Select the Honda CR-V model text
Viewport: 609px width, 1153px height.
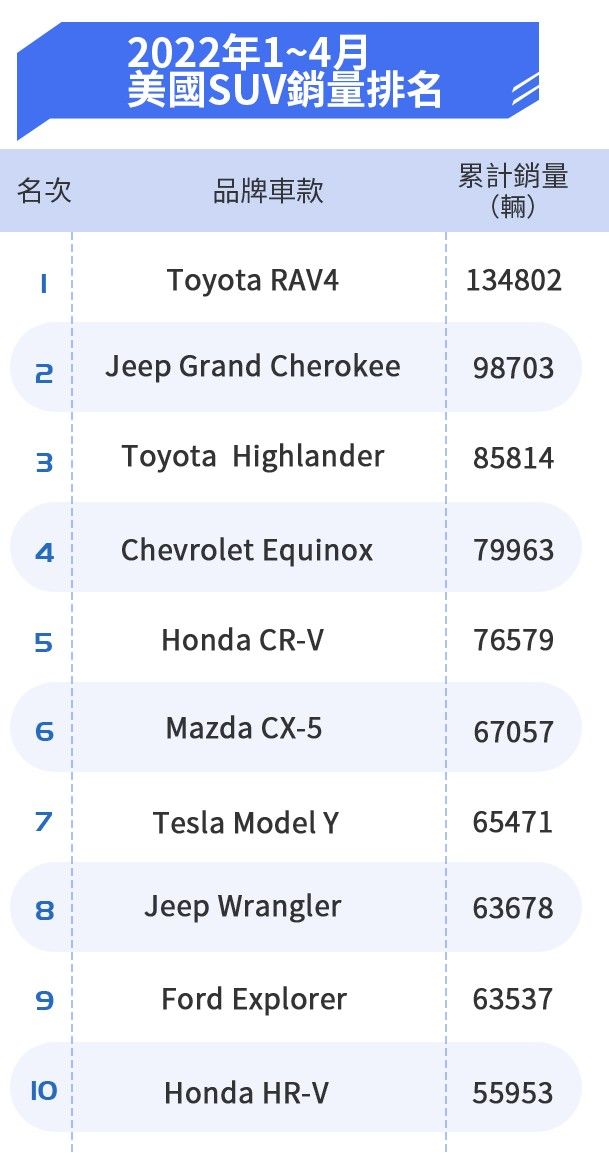pyautogui.click(x=243, y=640)
